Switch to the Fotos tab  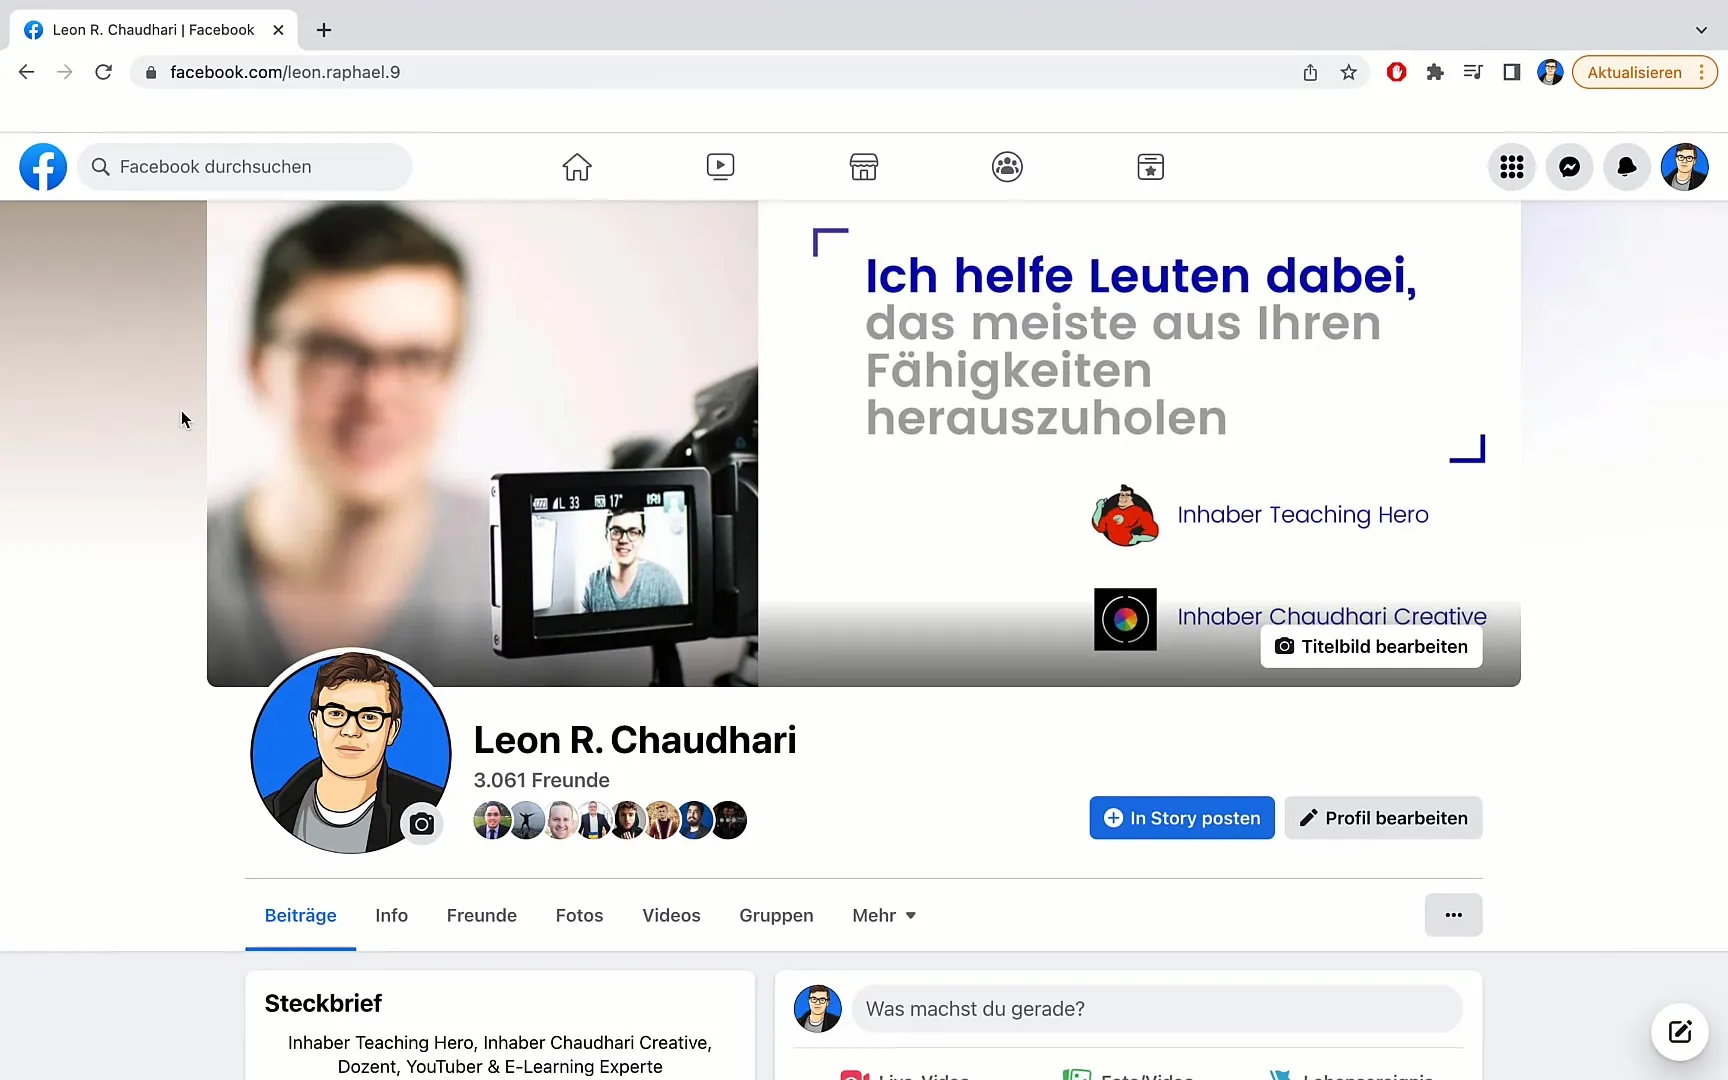coord(579,915)
